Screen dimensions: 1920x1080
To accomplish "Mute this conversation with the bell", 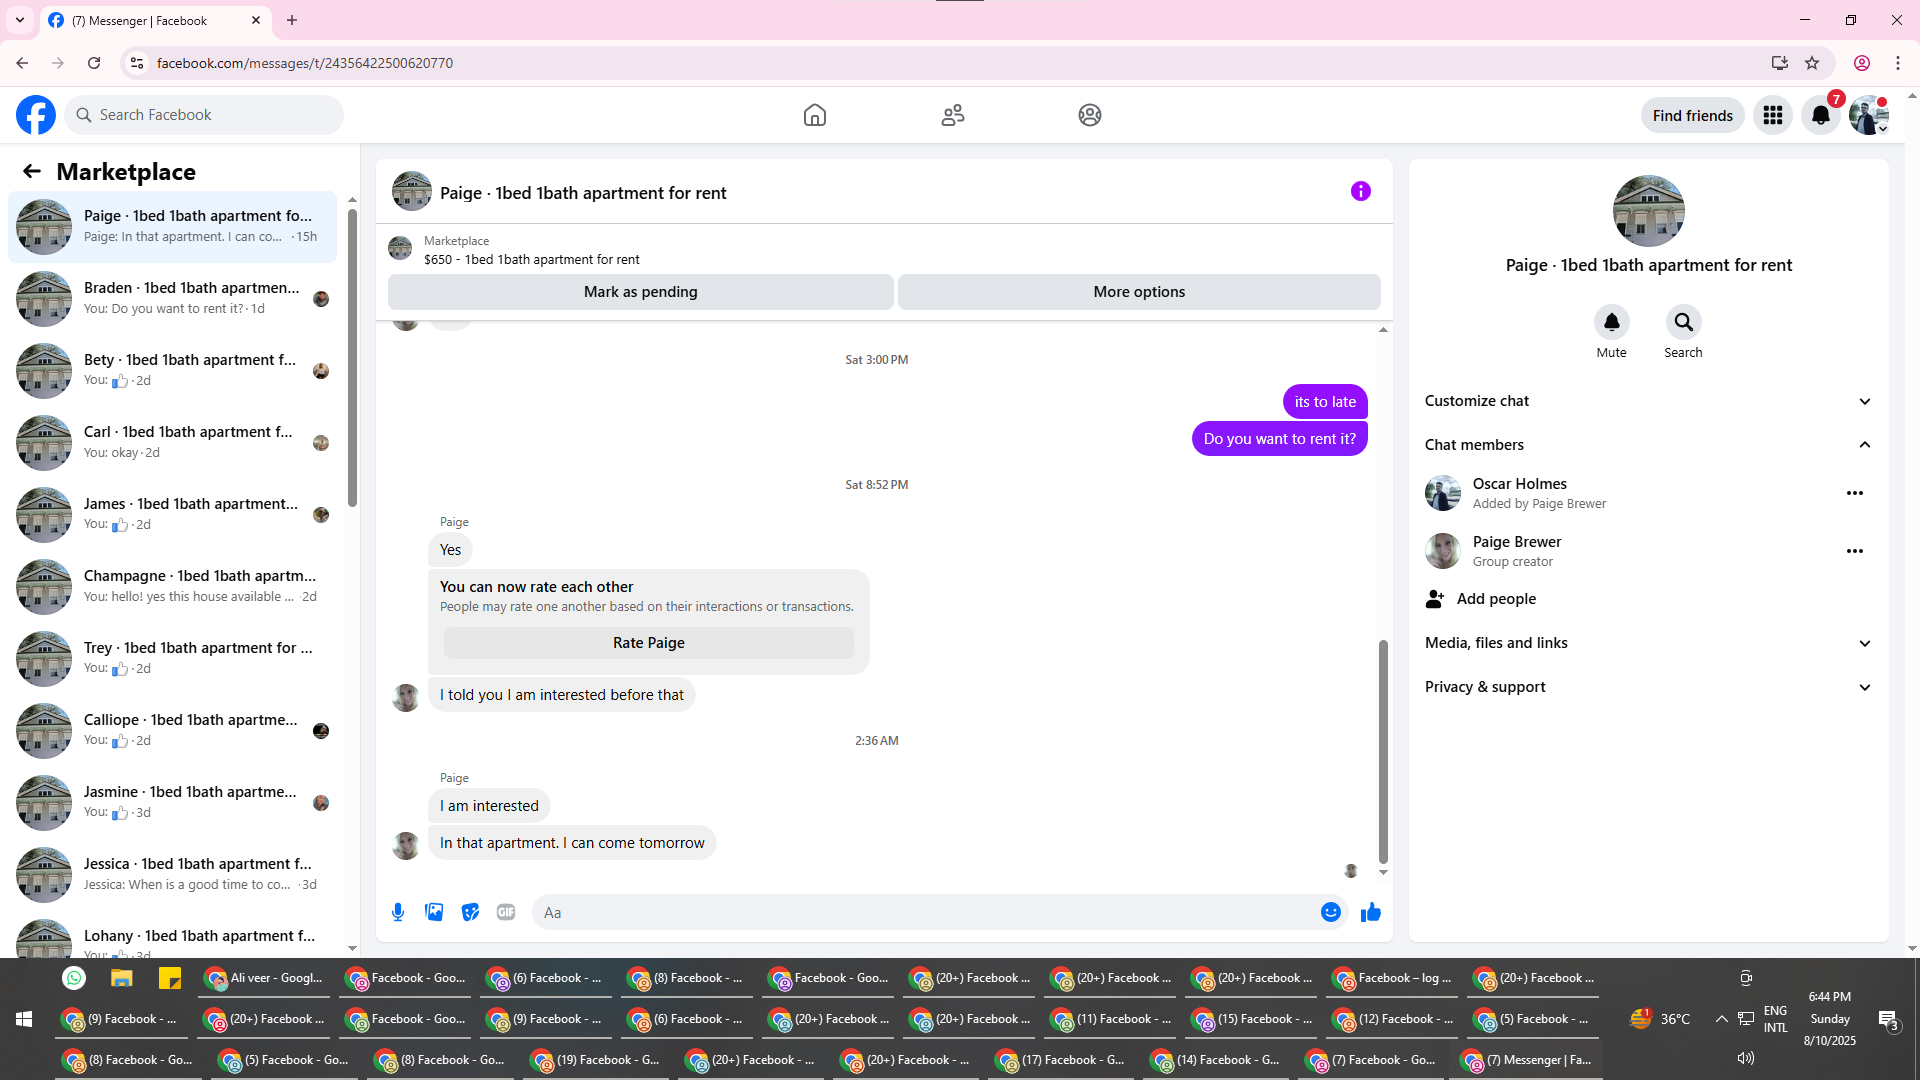I will coord(1611,322).
